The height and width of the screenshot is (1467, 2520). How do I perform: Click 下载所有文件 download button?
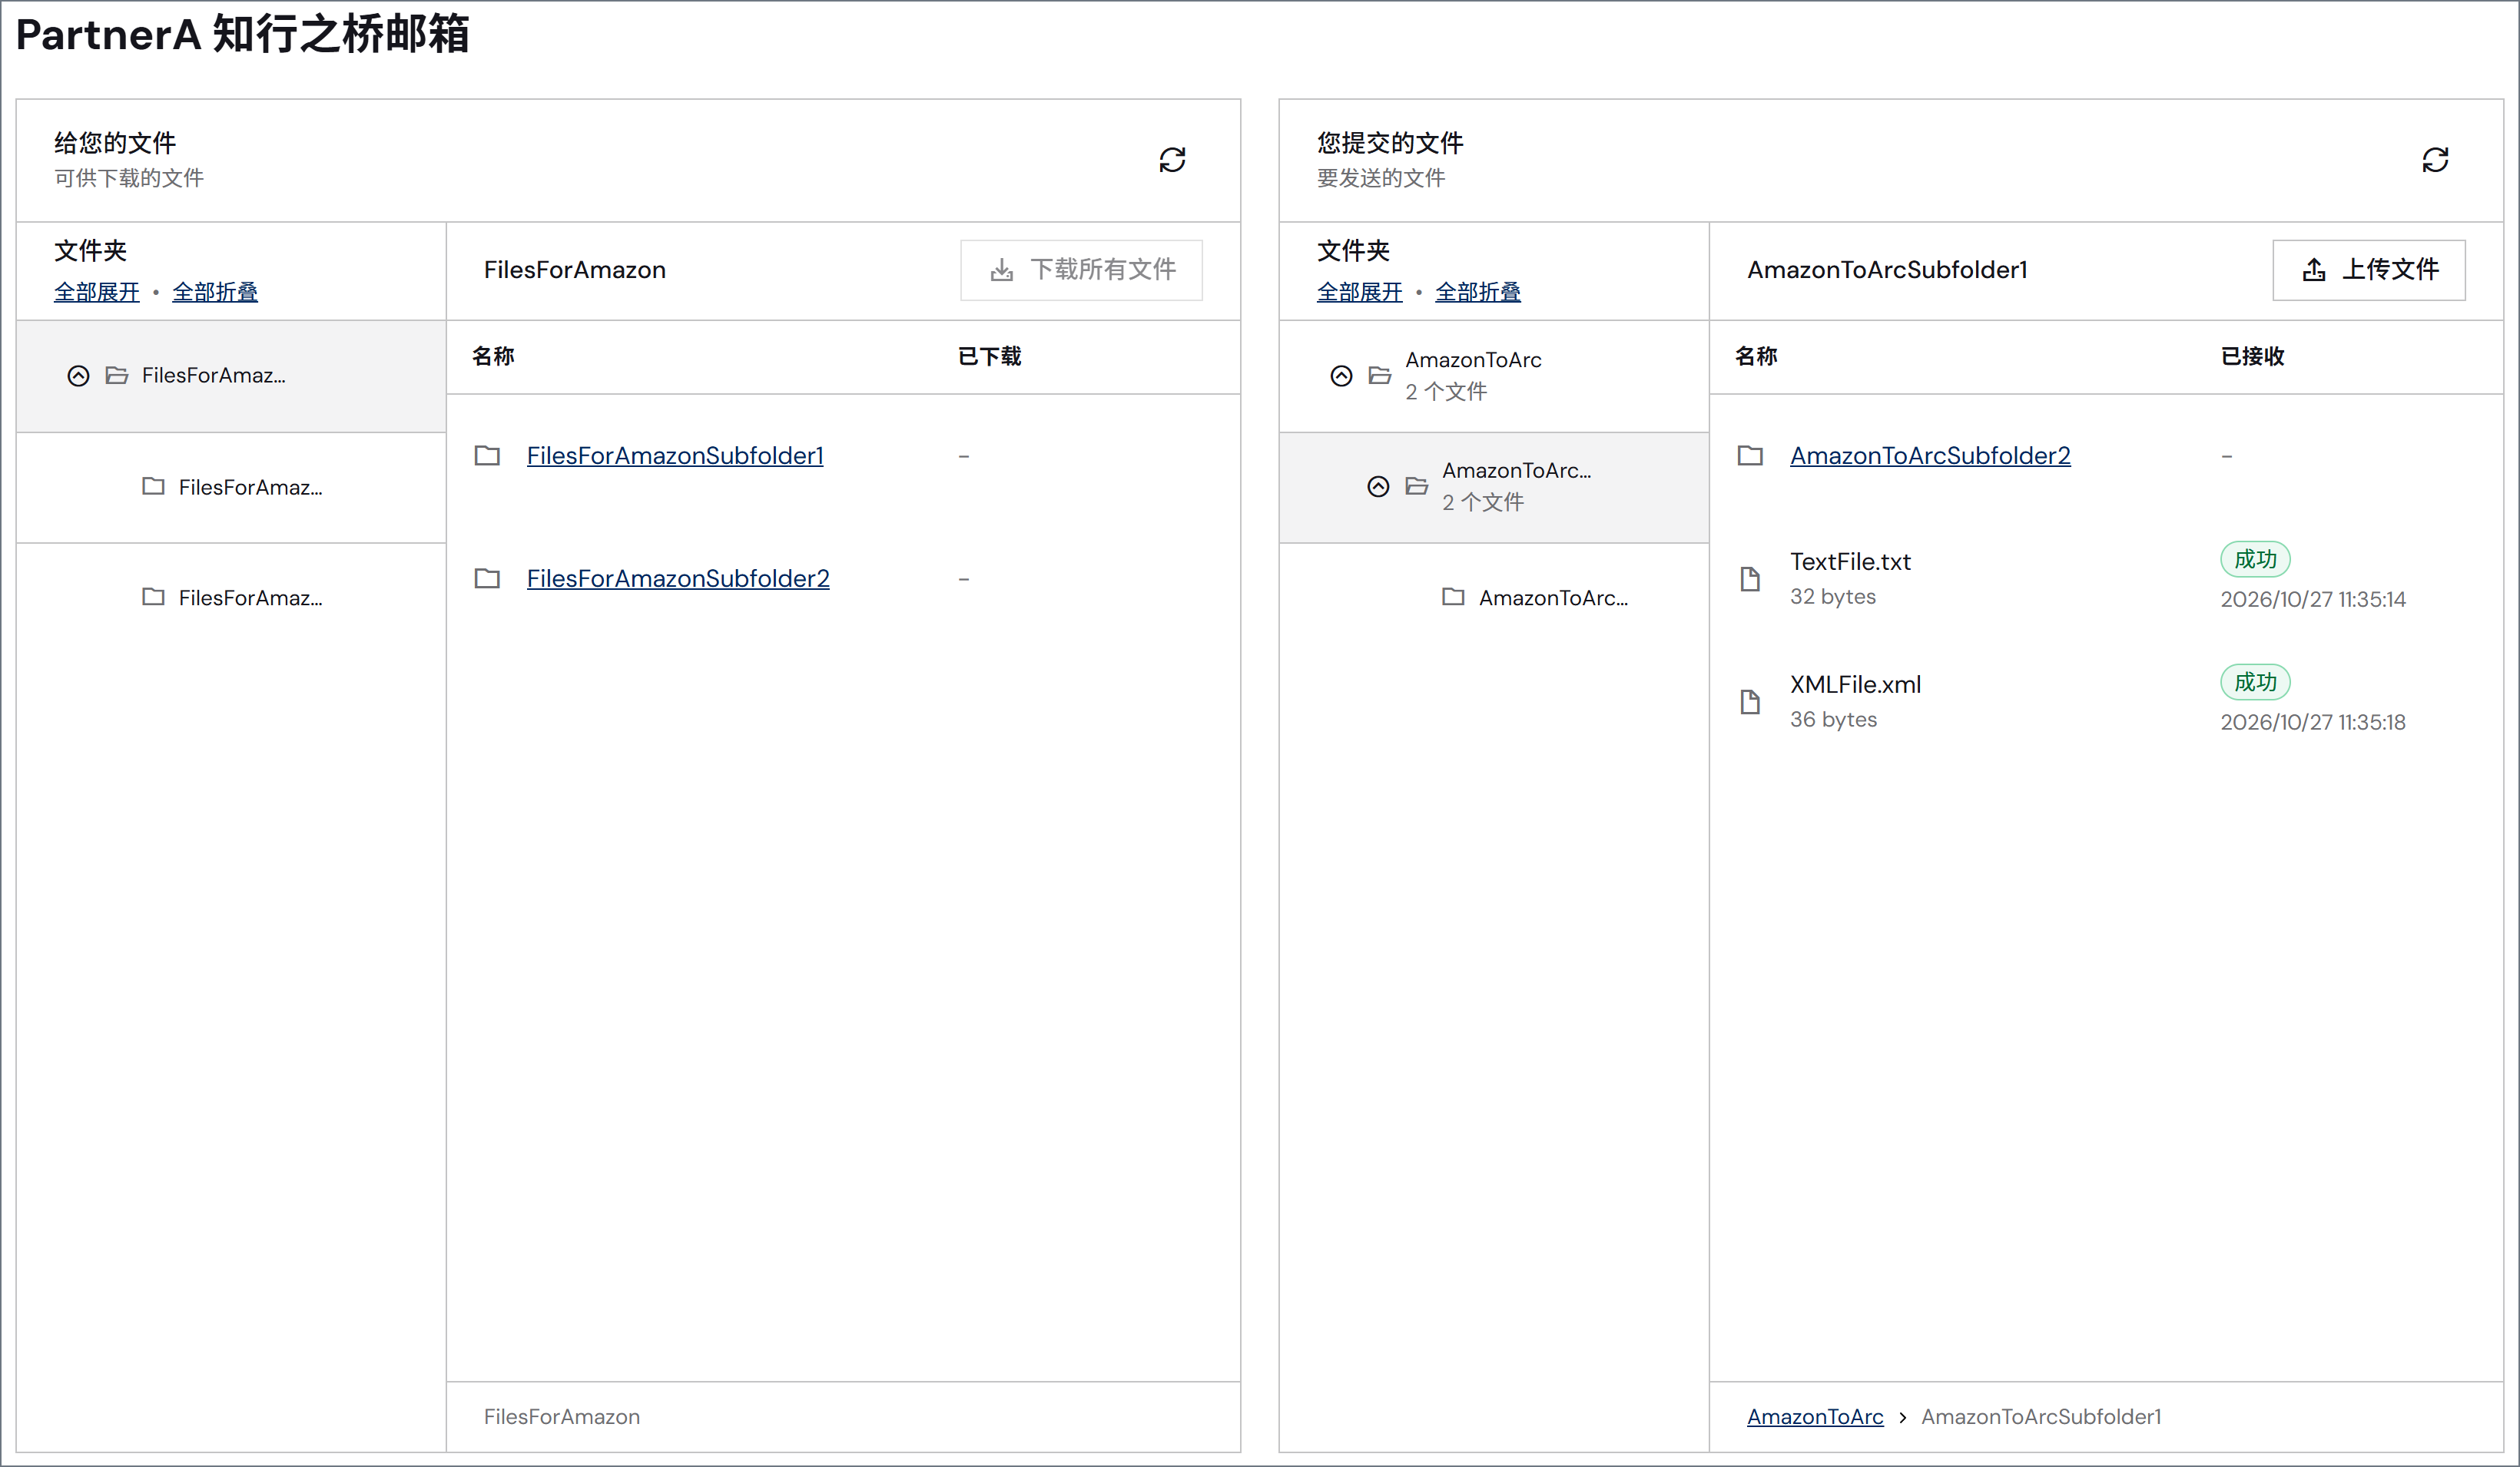pyautogui.click(x=1081, y=270)
